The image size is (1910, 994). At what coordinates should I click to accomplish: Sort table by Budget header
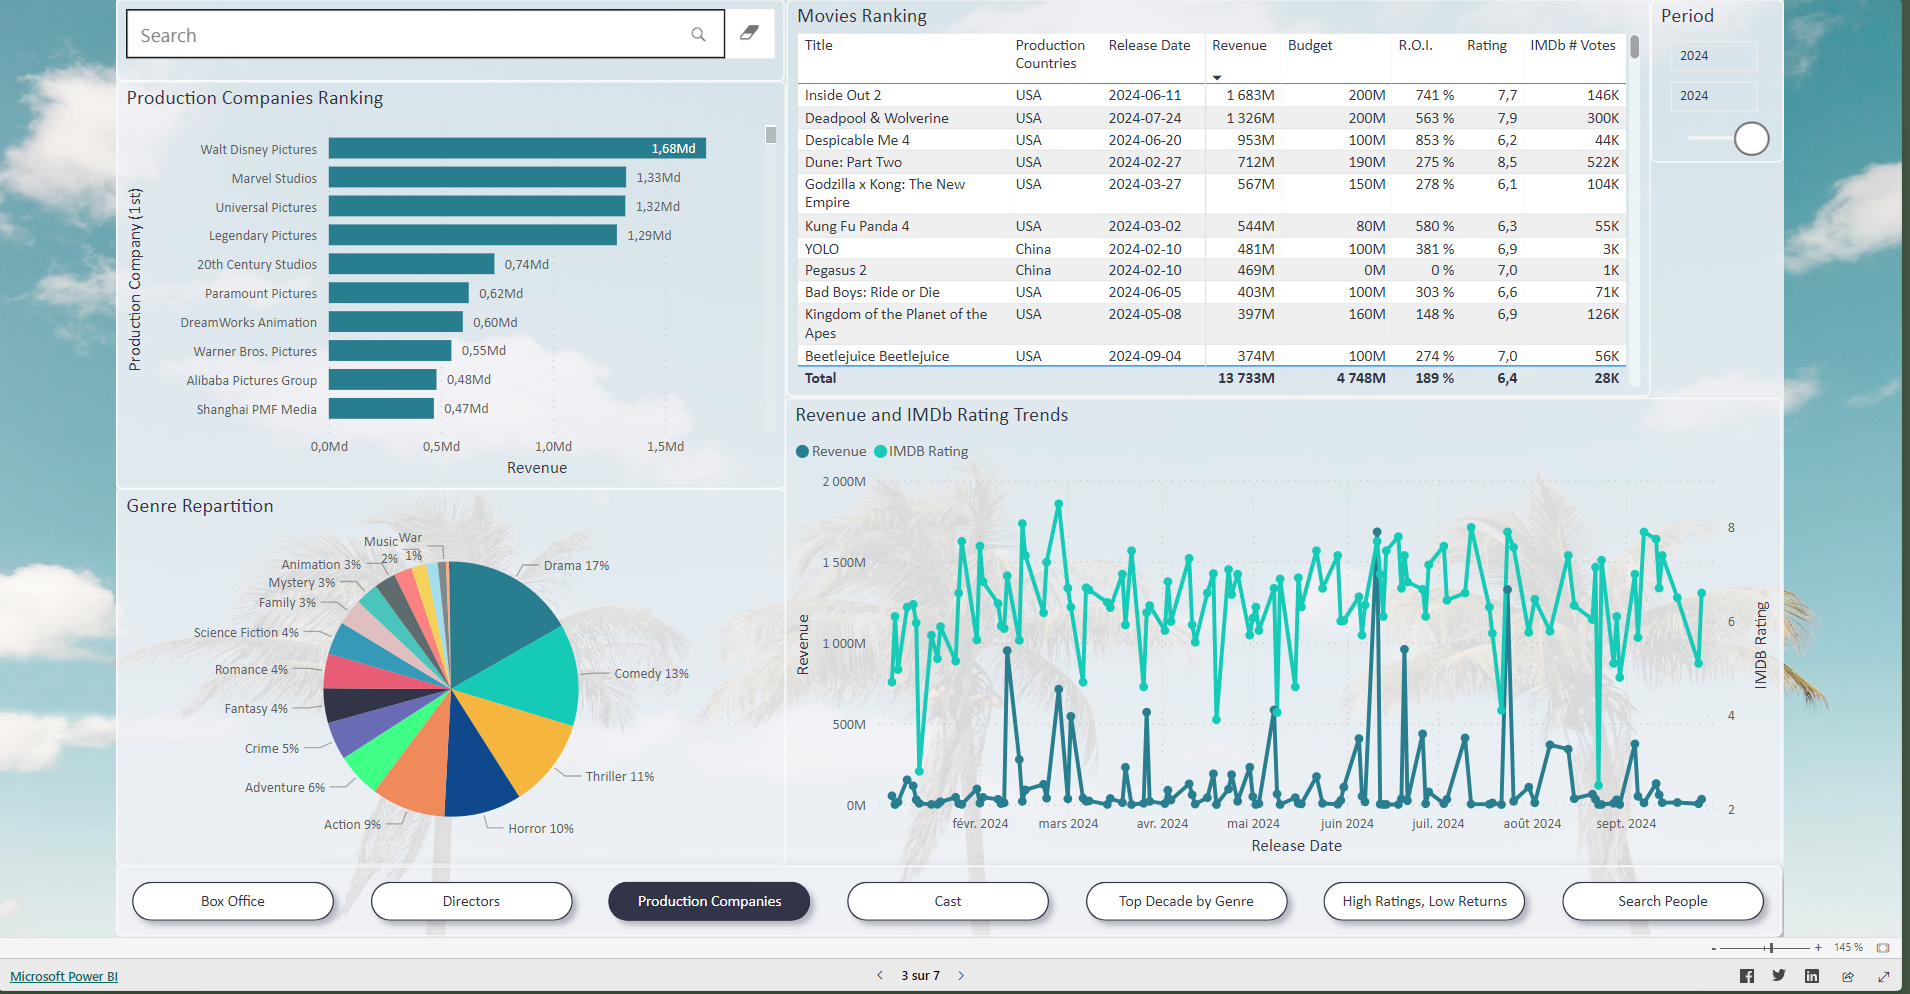[1310, 45]
